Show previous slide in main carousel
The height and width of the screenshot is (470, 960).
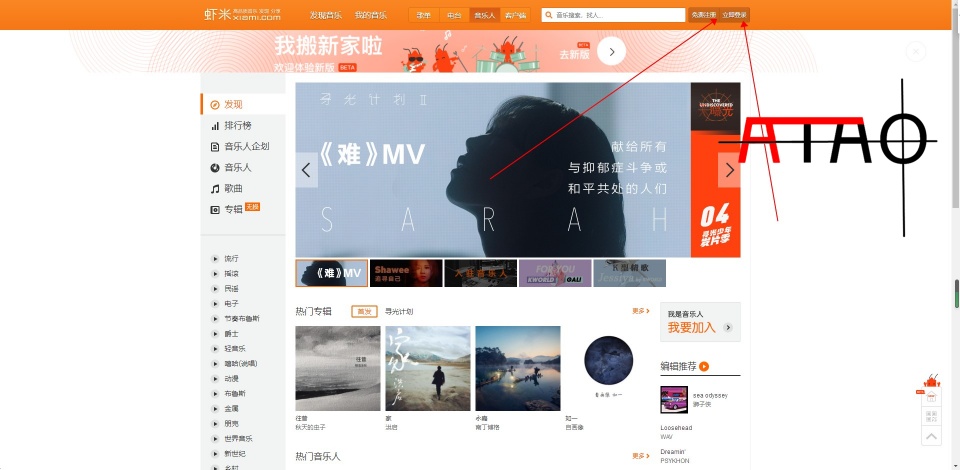(x=306, y=170)
